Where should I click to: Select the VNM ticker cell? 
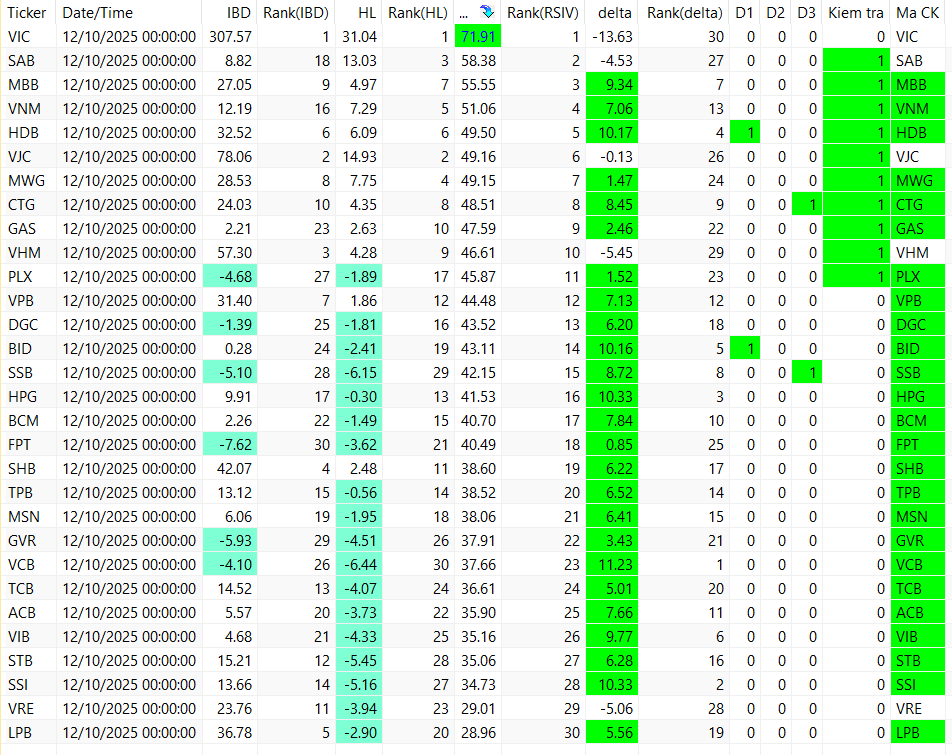pos(29,109)
